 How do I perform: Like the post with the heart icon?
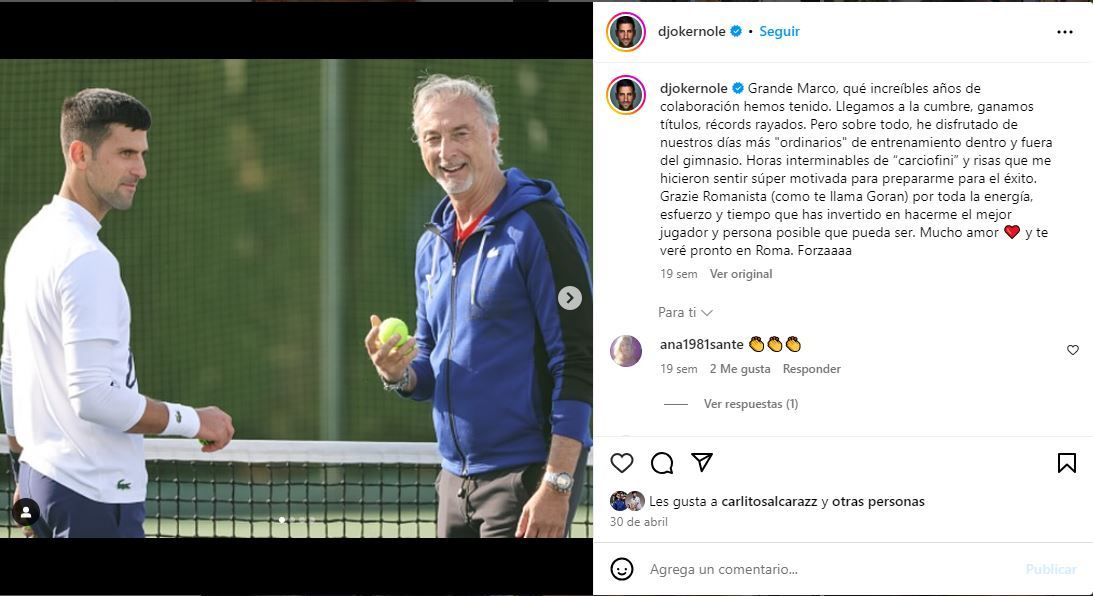(621, 463)
